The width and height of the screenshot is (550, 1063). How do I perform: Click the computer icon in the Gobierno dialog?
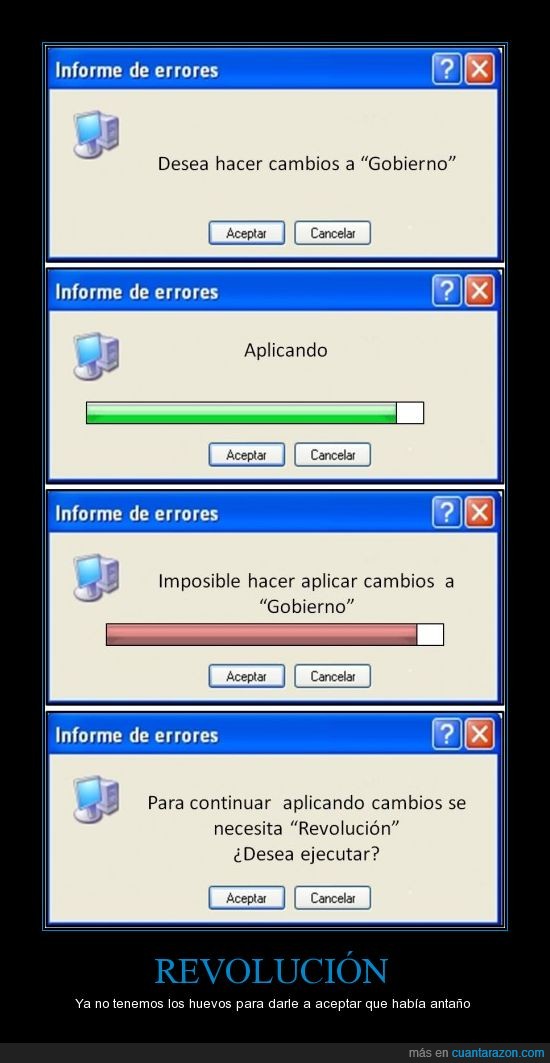pos(96,134)
